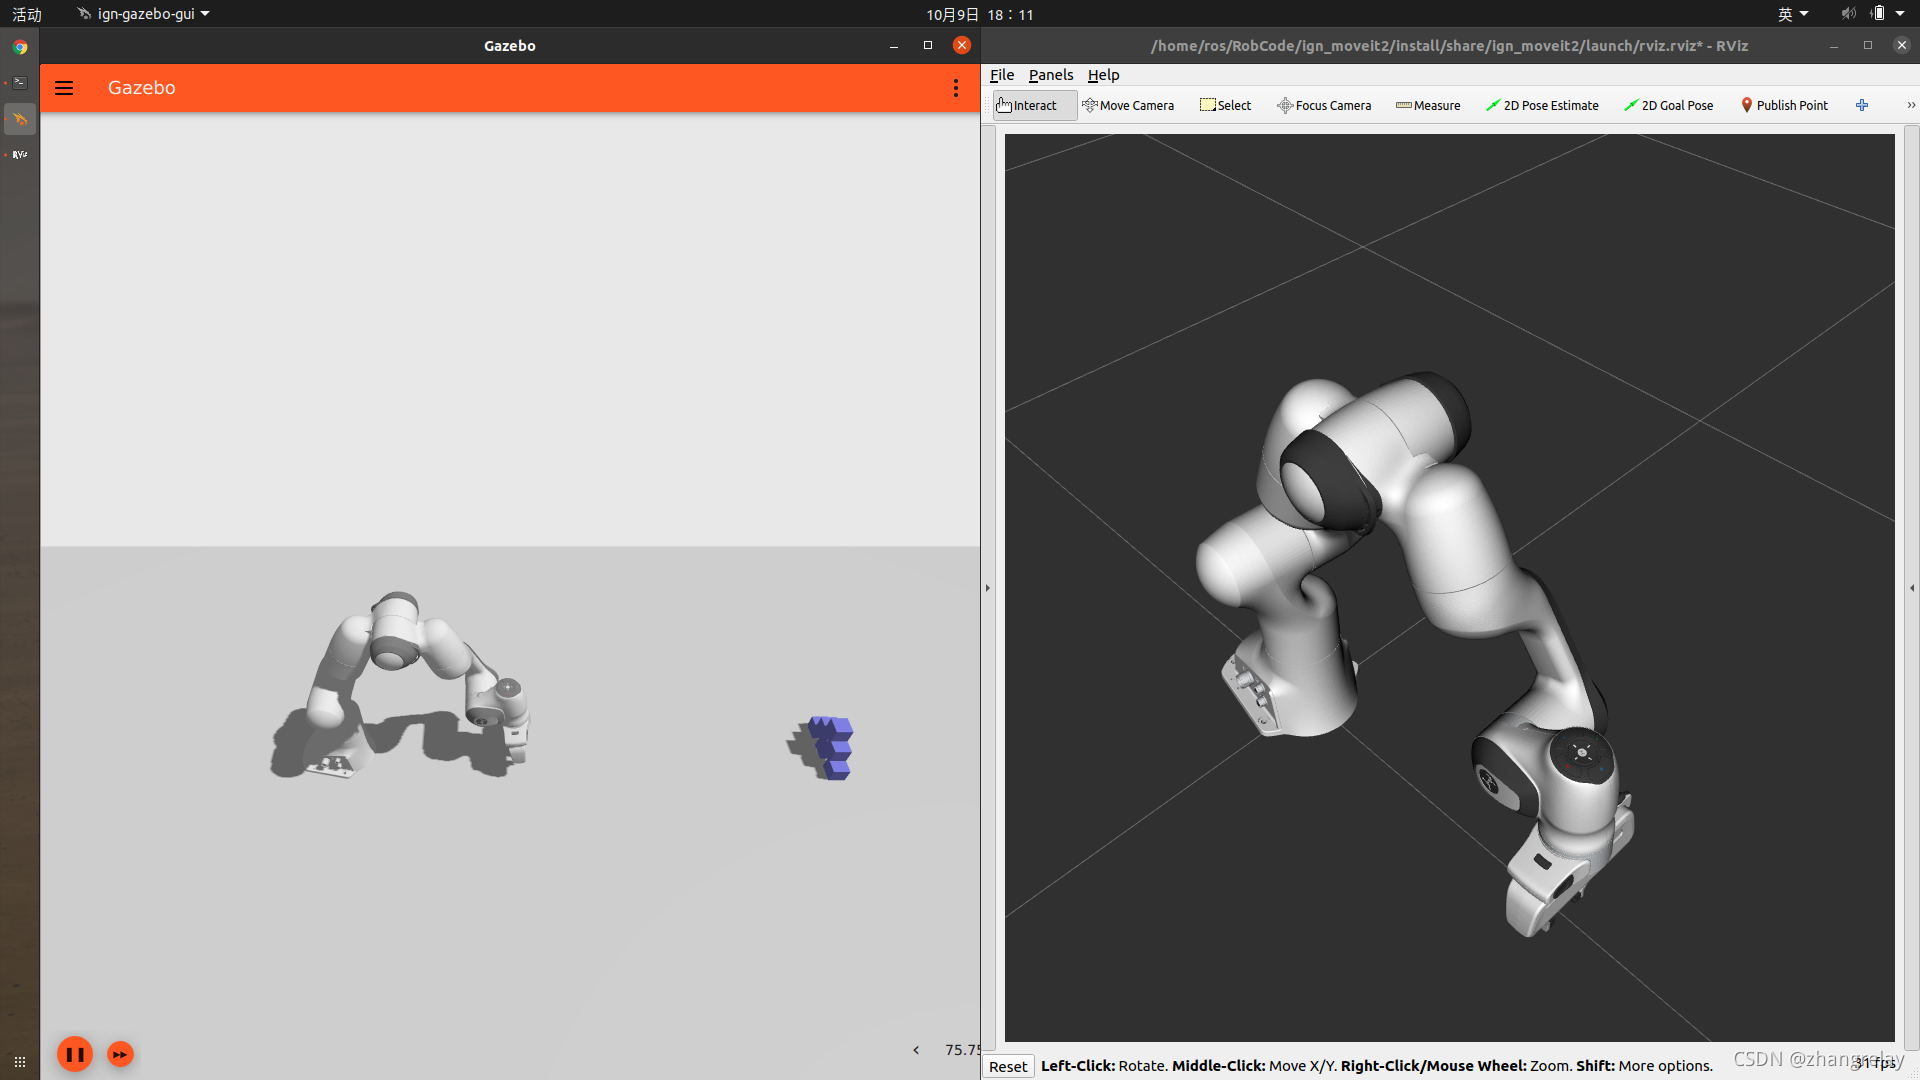Open the Help menu in RViz
Viewport: 1920px width, 1080px height.
click(x=1103, y=75)
